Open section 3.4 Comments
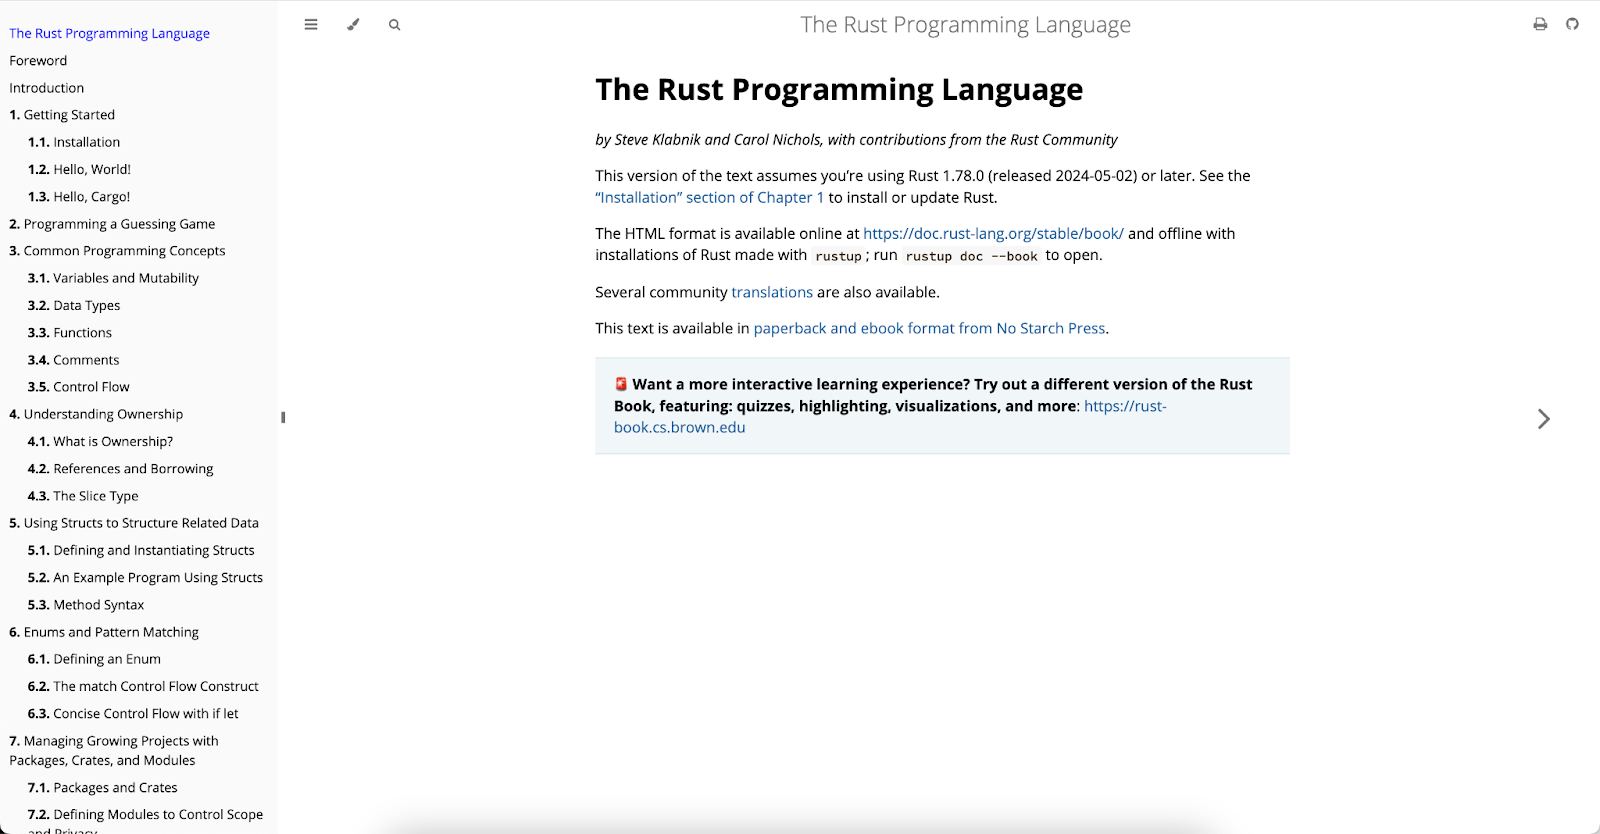This screenshot has width=1600, height=834. (74, 360)
